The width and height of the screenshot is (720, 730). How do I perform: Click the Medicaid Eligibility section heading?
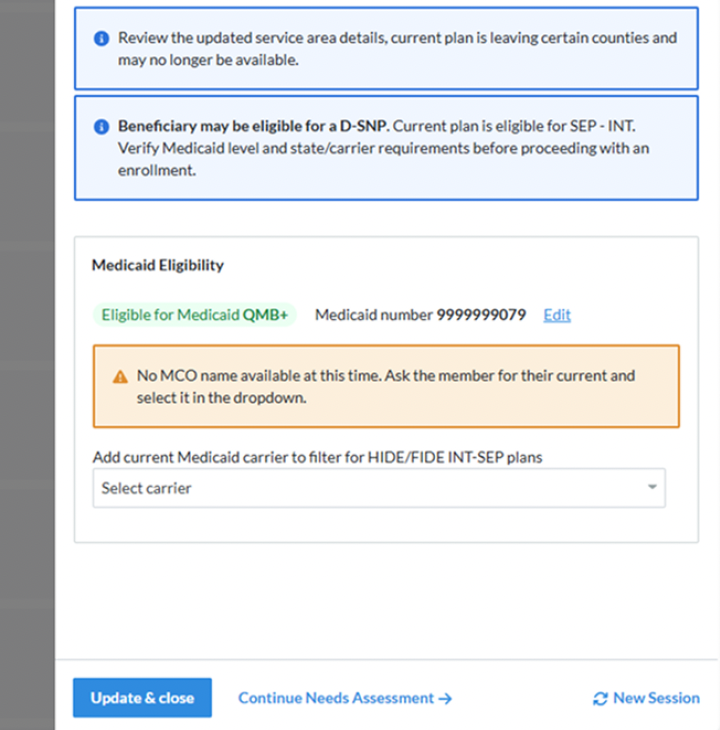coord(158,265)
